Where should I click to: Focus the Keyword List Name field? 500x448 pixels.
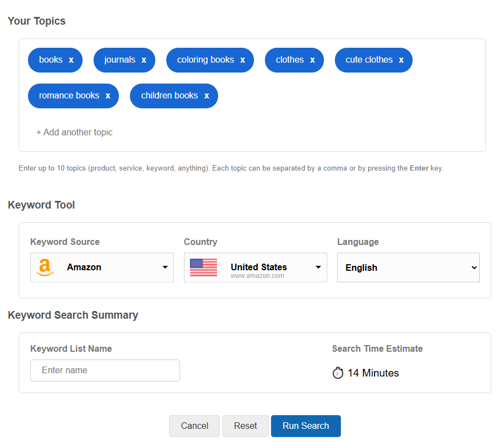click(105, 370)
